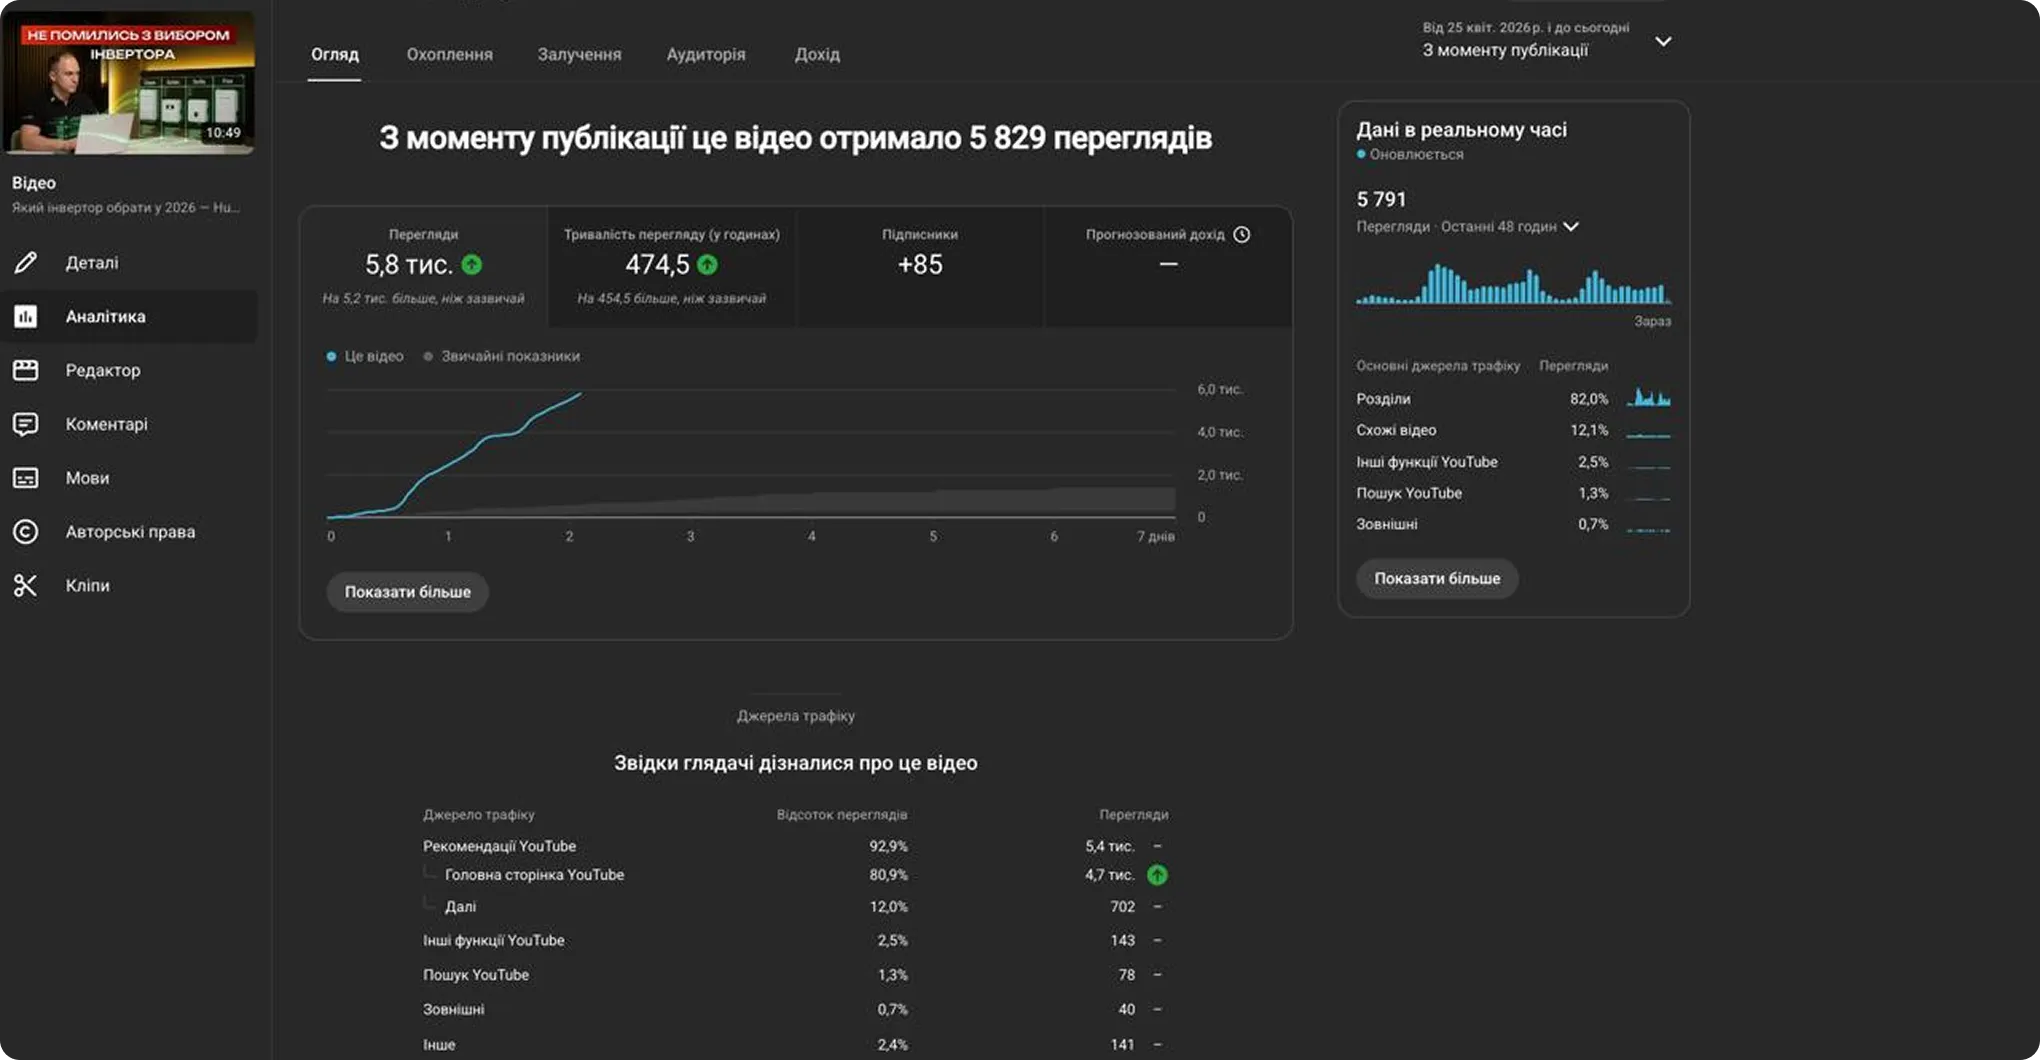
Task: Switch to the Огляд tab
Action: (x=335, y=55)
